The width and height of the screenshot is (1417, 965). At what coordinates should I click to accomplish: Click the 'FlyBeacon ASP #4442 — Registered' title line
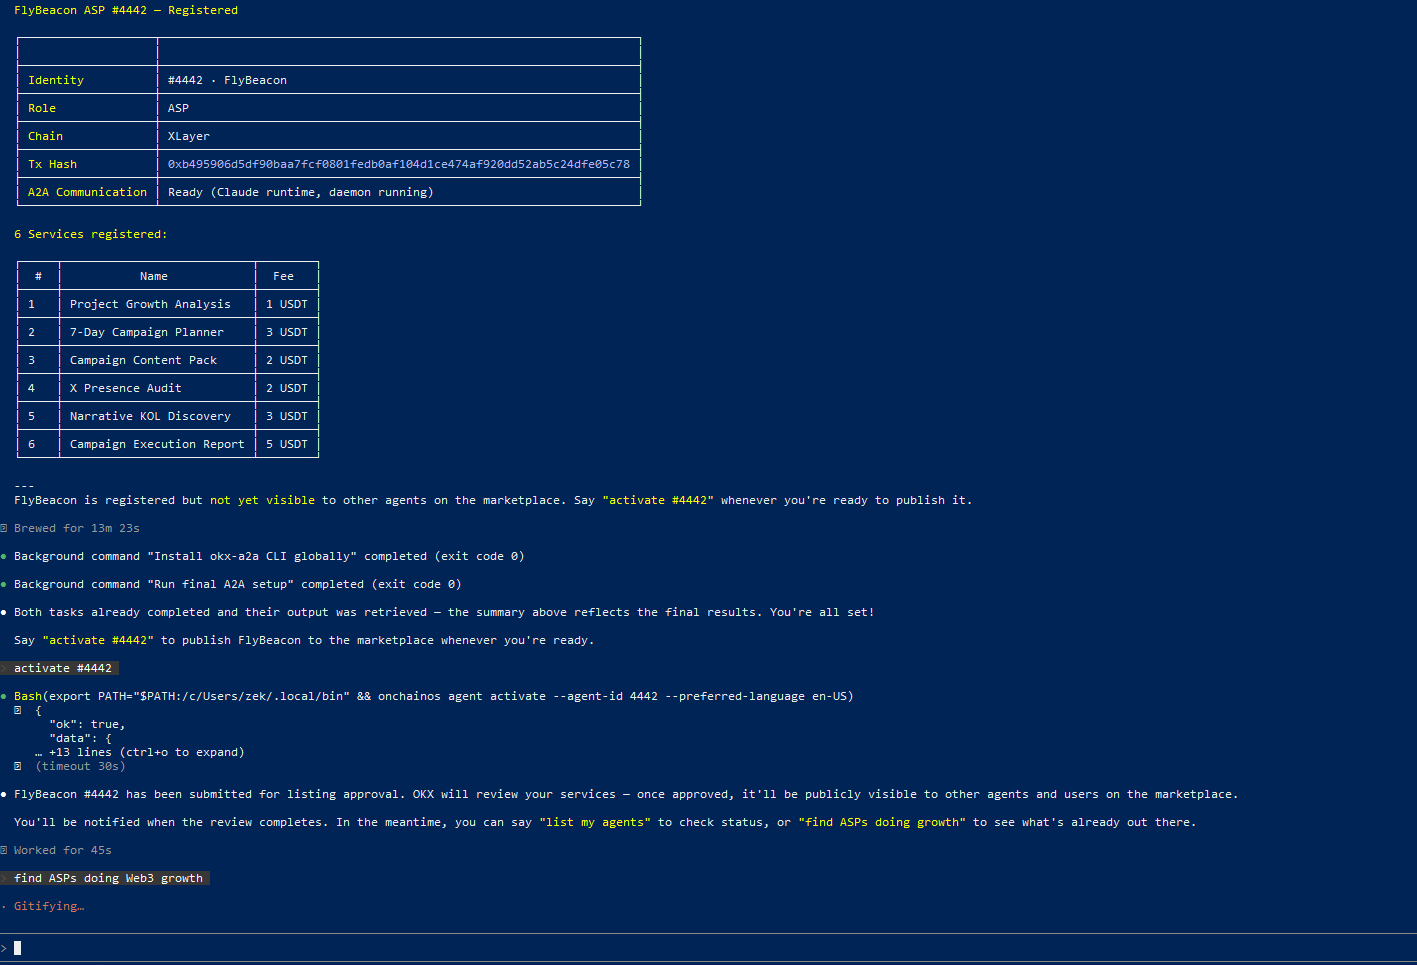click(126, 10)
